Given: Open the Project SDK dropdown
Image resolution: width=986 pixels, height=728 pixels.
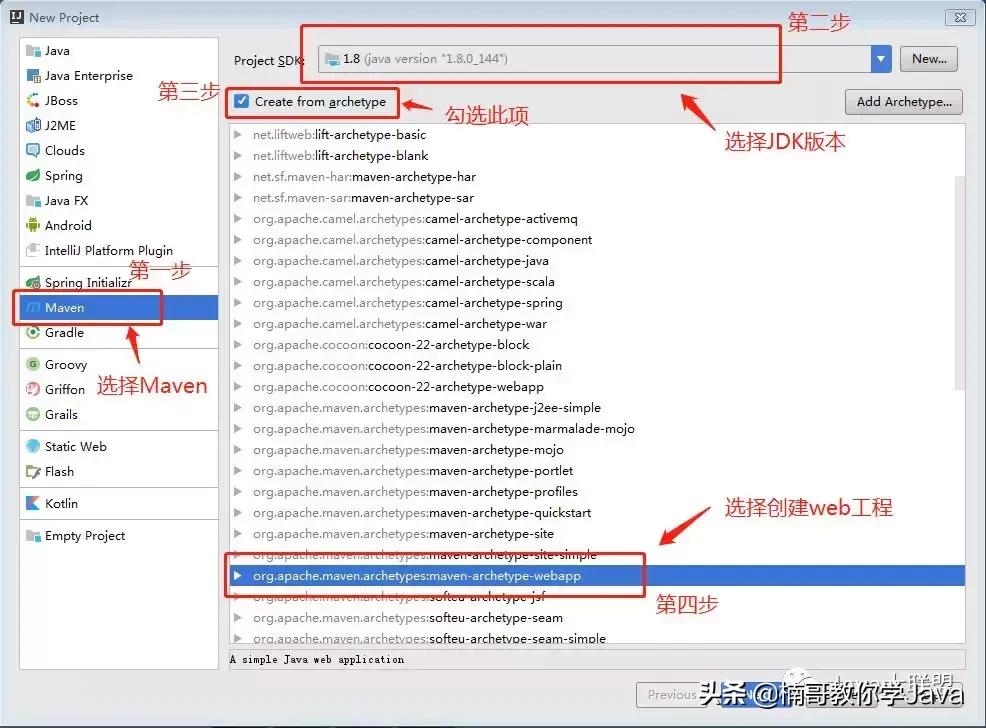Looking at the screenshot, I should (x=881, y=59).
